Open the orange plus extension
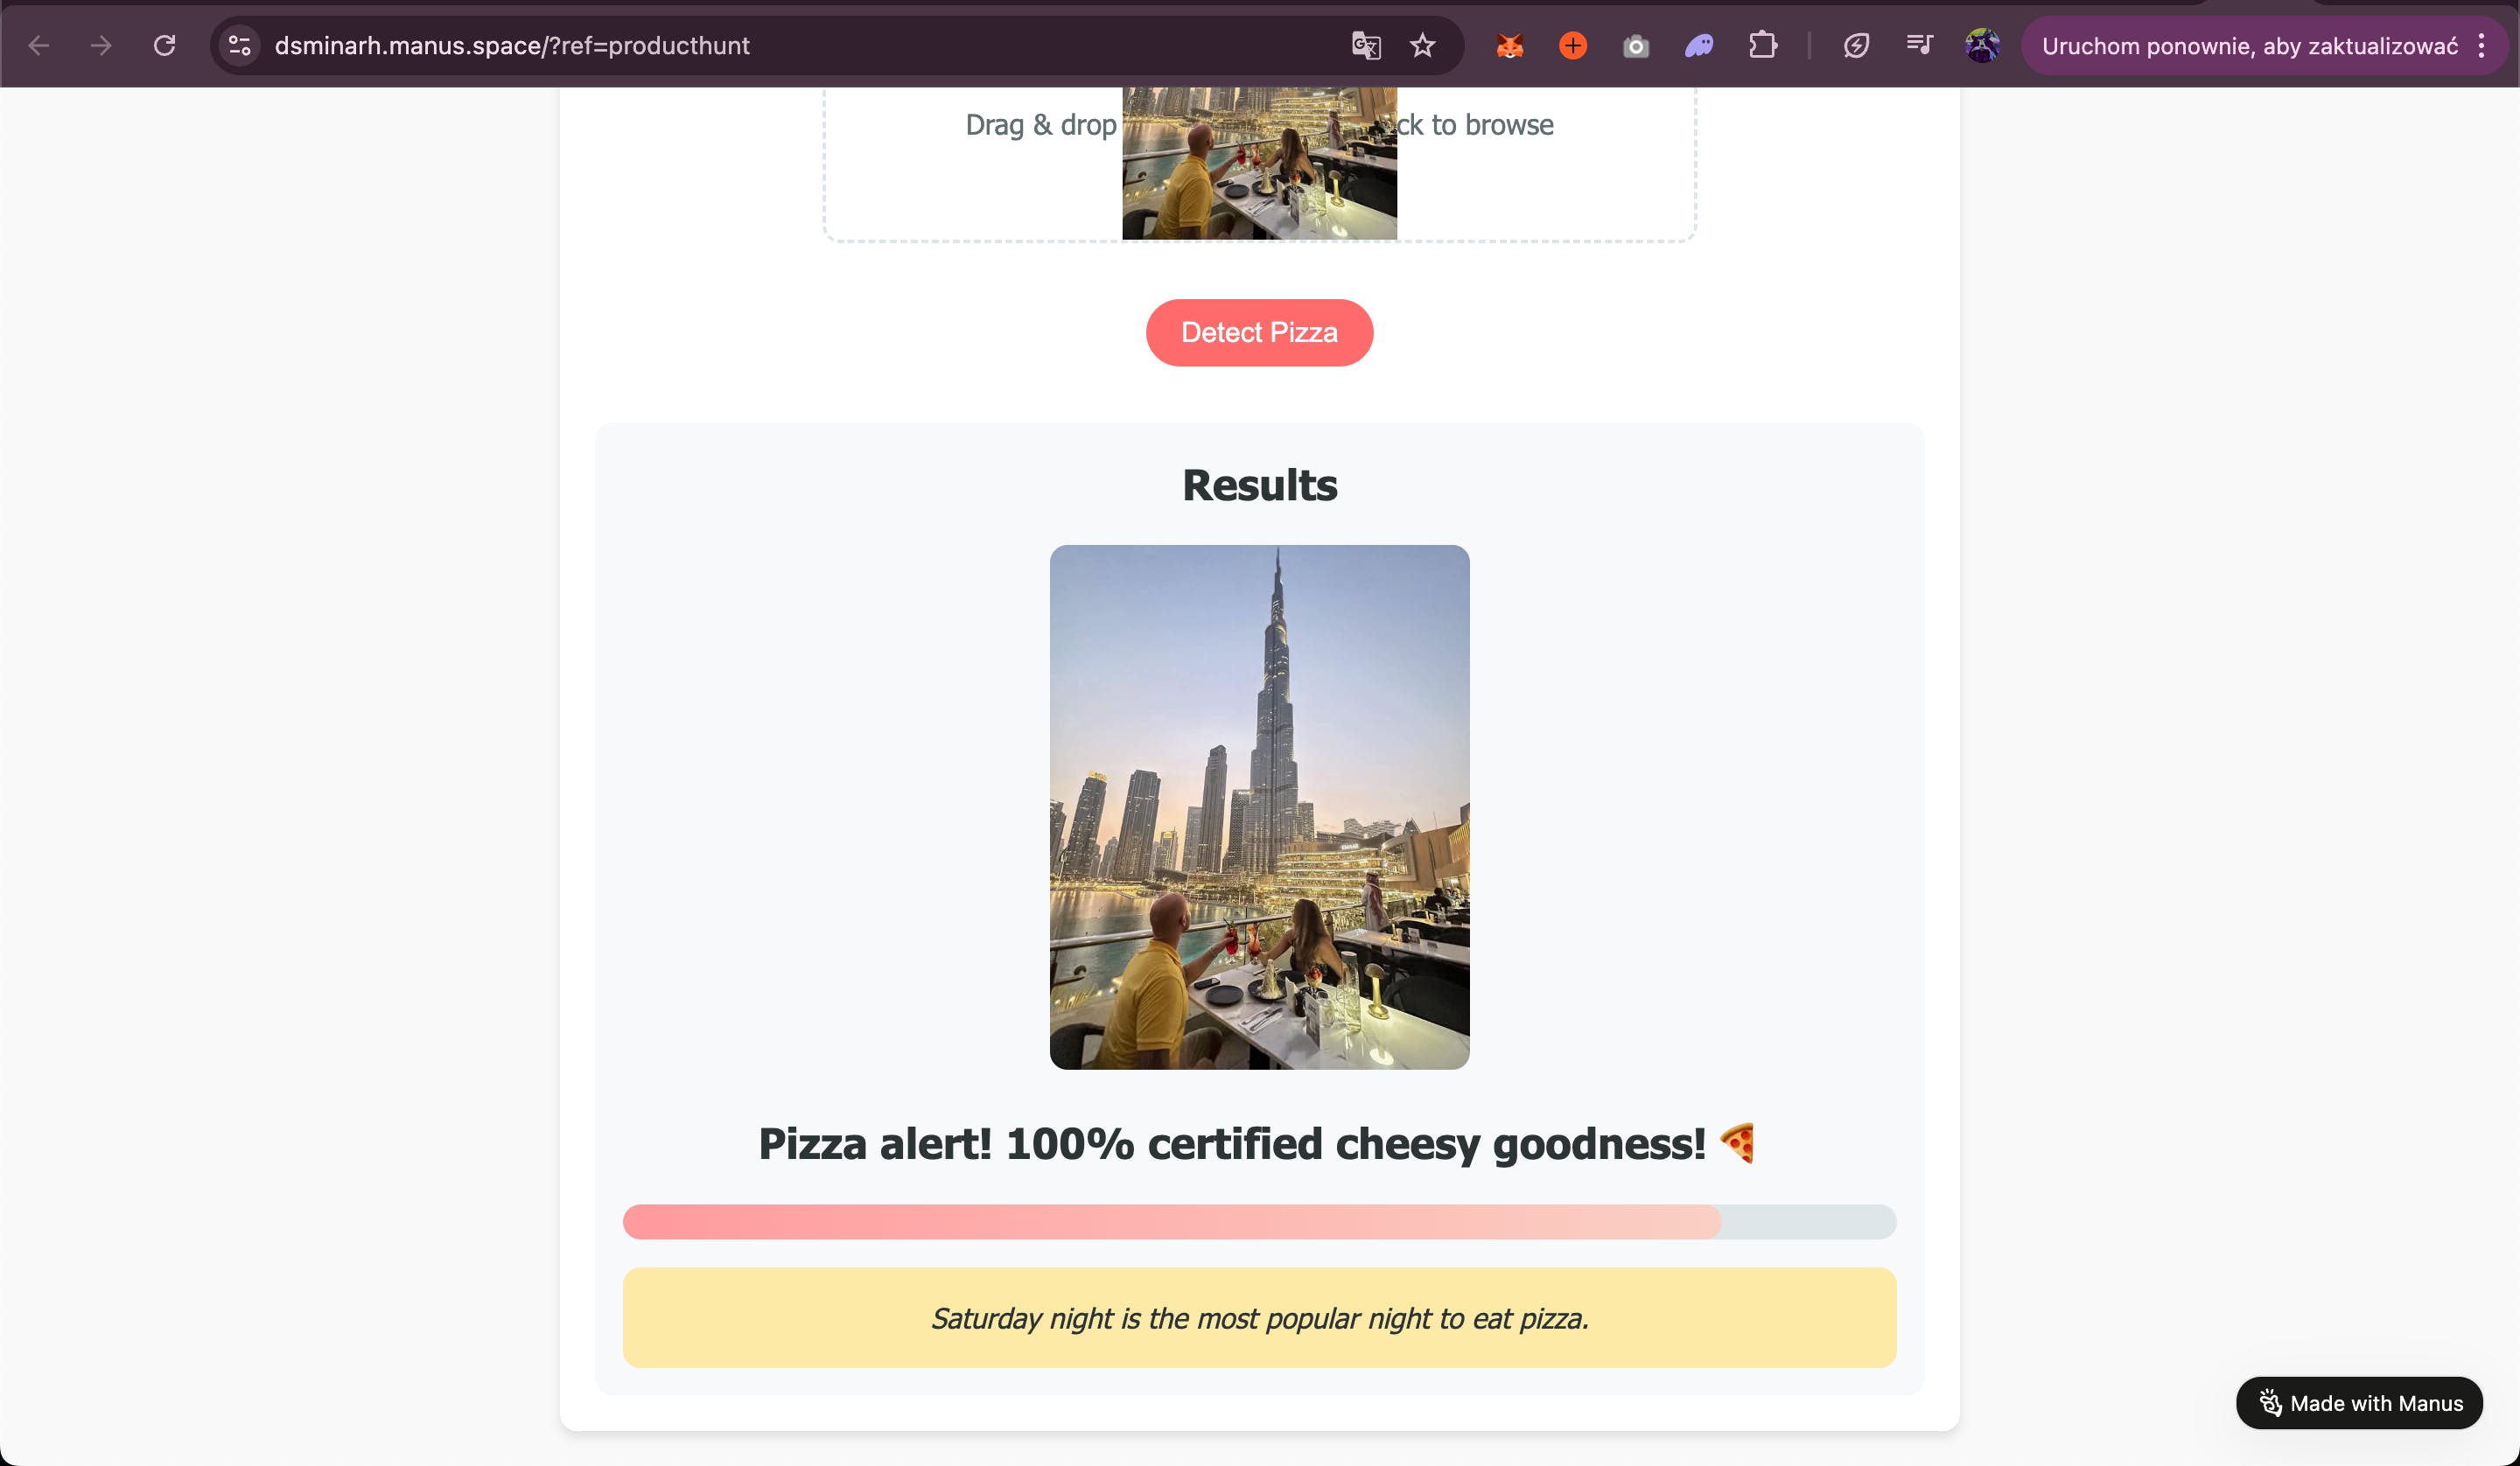This screenshot has width=2520, height=1466. (1572, 46)
